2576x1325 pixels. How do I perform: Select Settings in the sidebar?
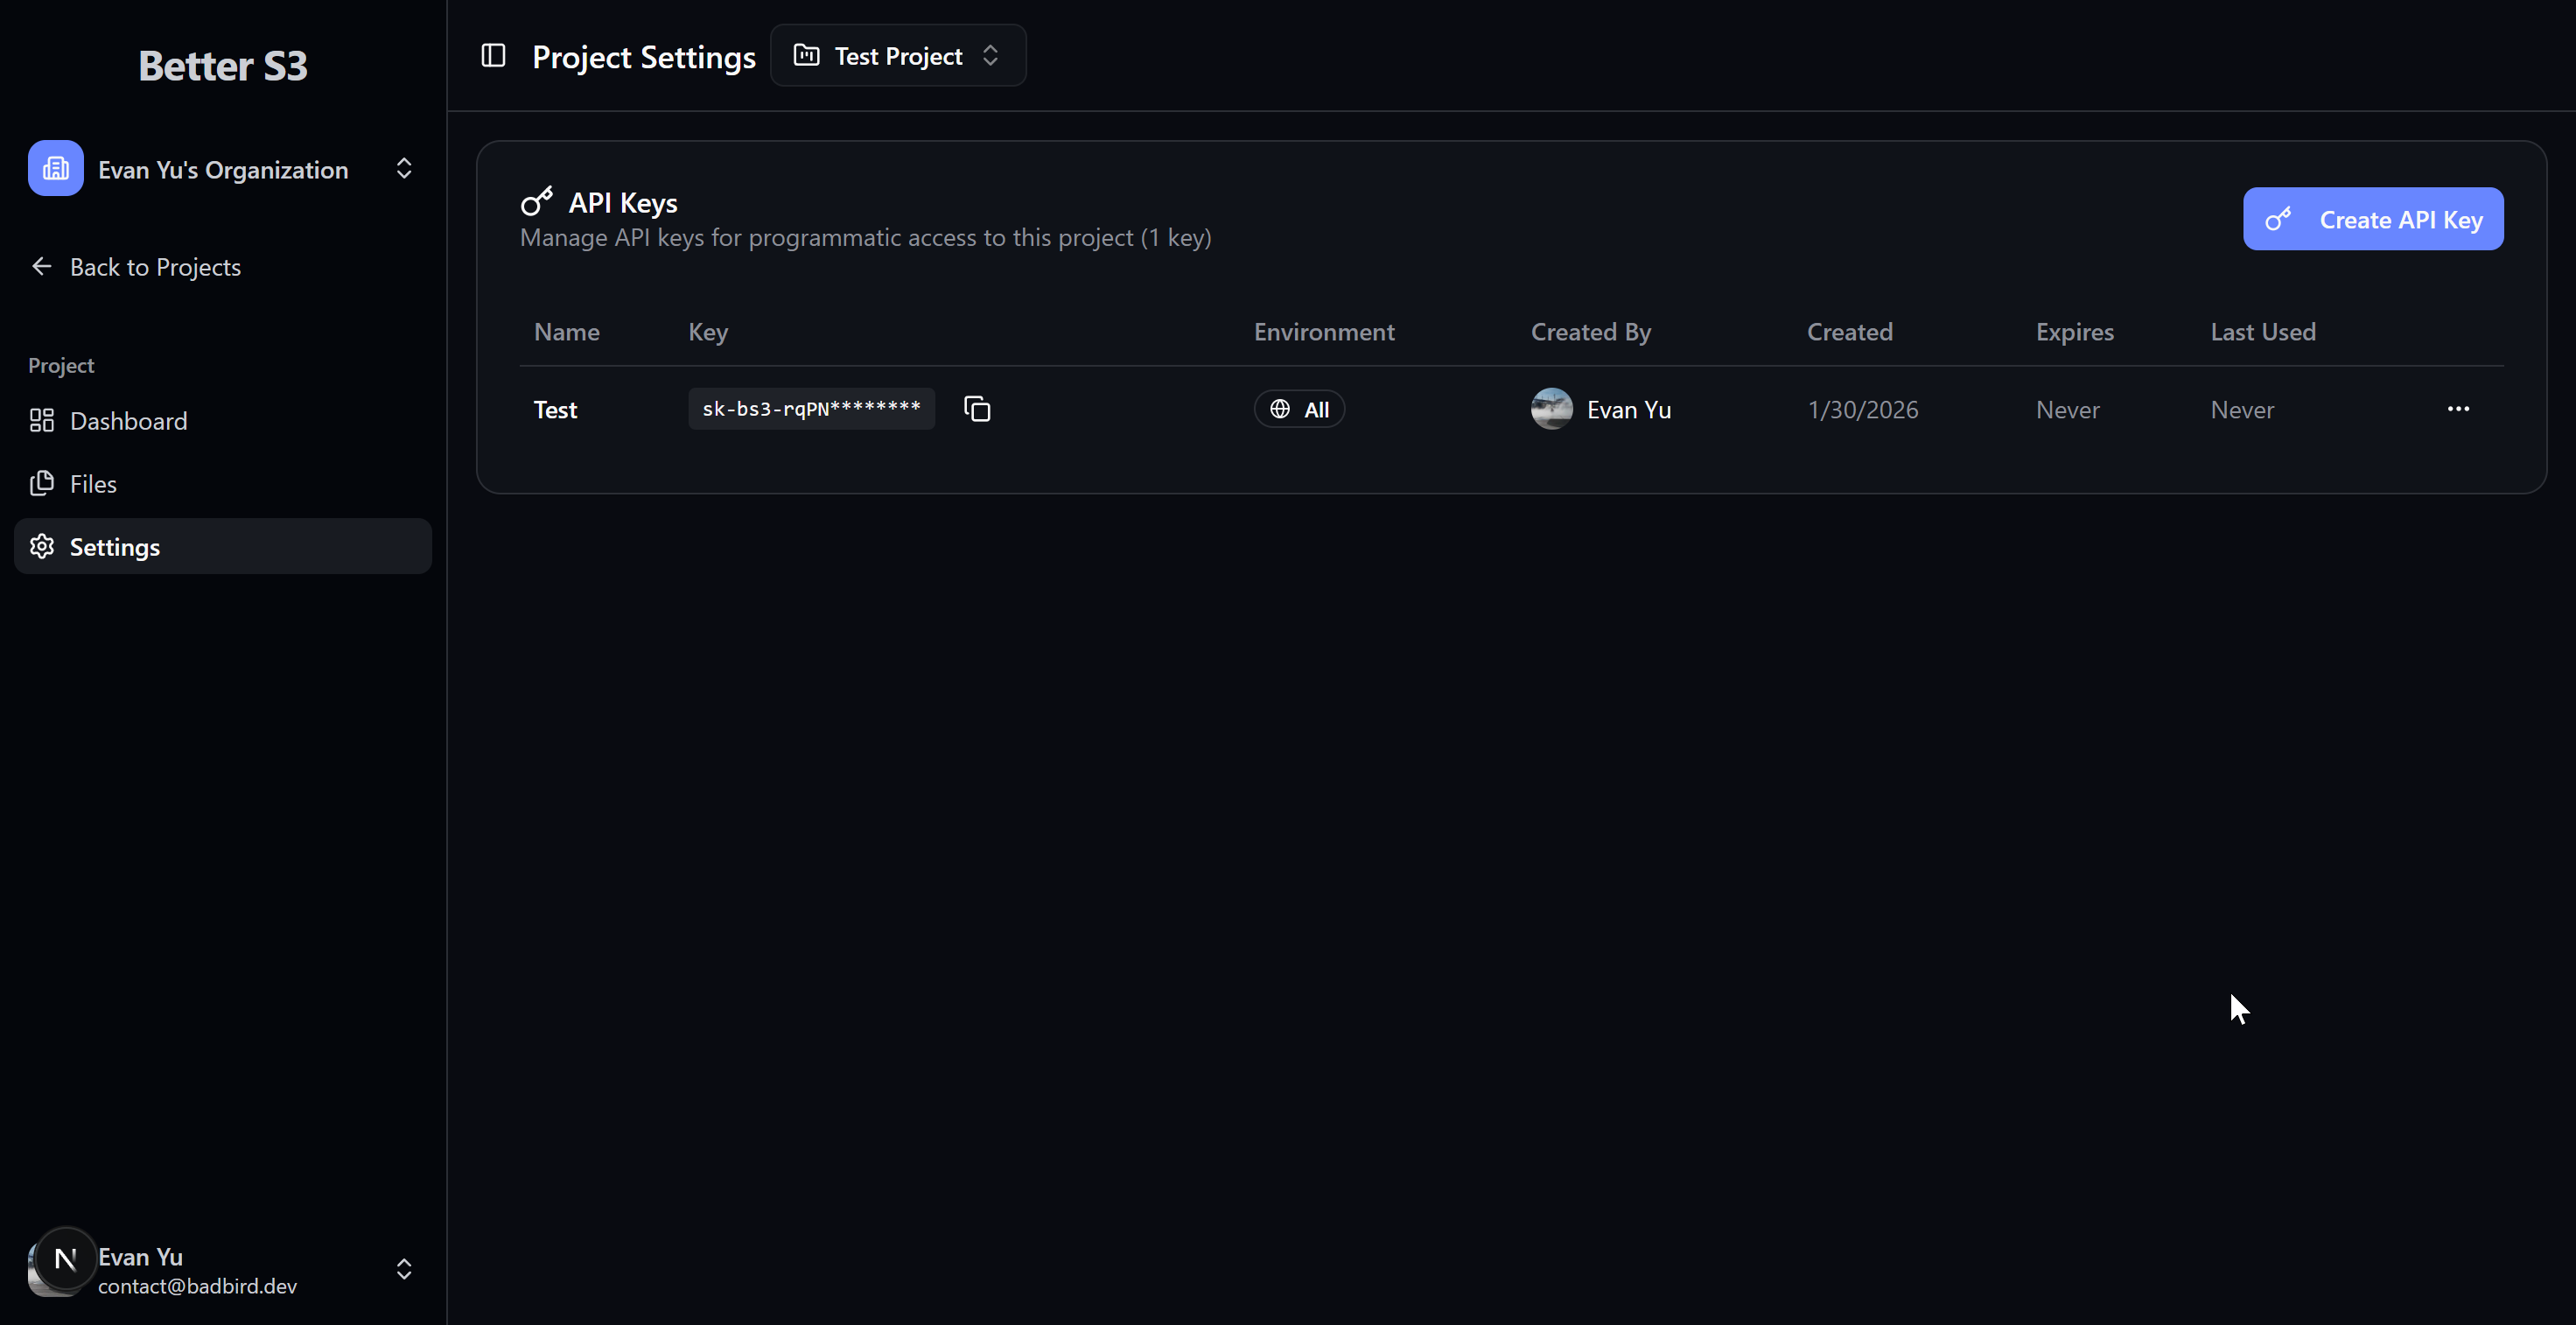click(x=115, y=547)
